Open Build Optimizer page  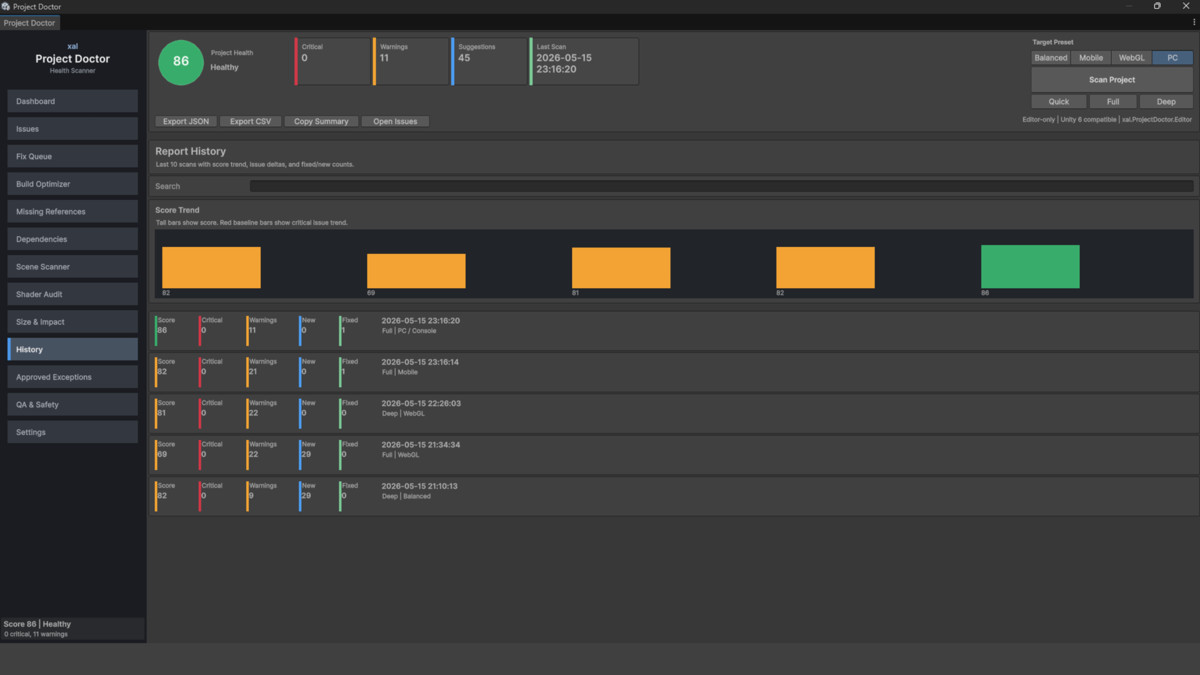tap(72, 184)
